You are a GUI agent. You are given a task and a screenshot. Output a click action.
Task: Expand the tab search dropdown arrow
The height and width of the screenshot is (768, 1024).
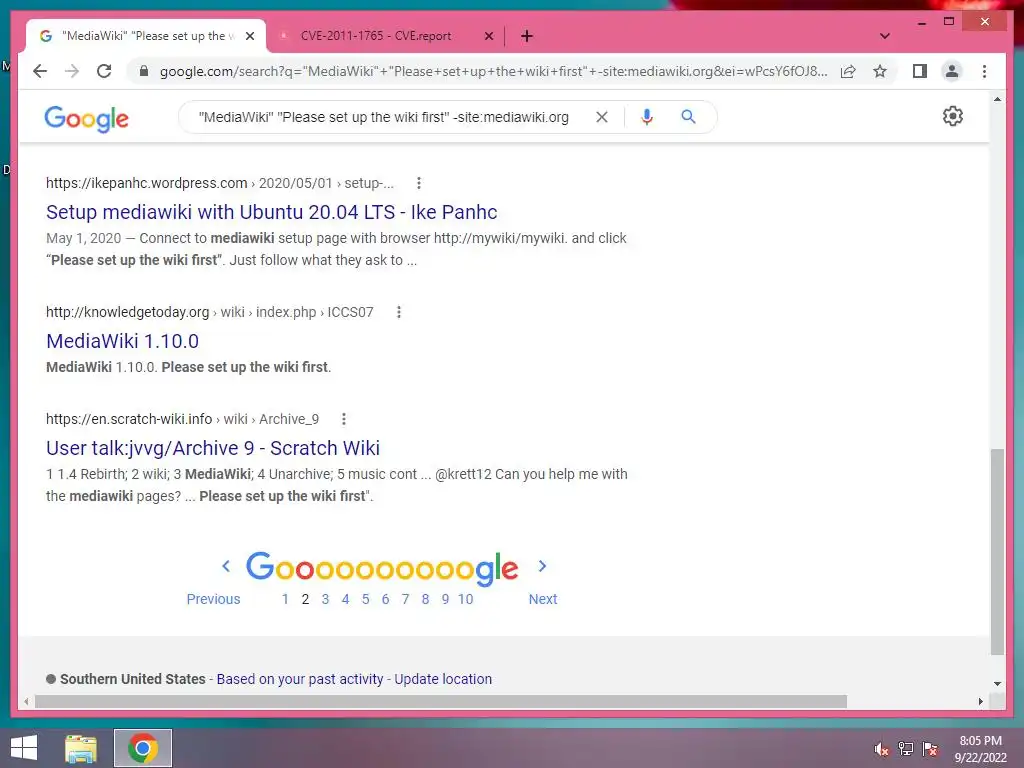[x=884, y=36]
